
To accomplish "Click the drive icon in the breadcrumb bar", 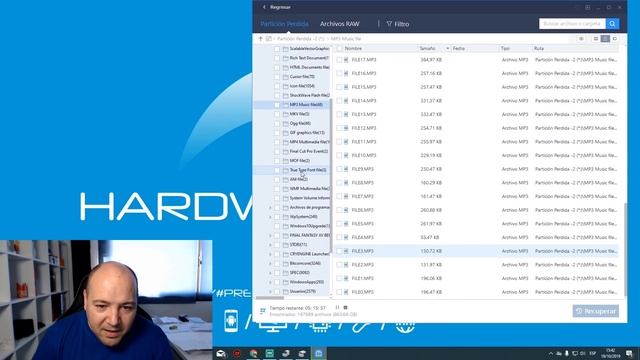I will point(269,39).
